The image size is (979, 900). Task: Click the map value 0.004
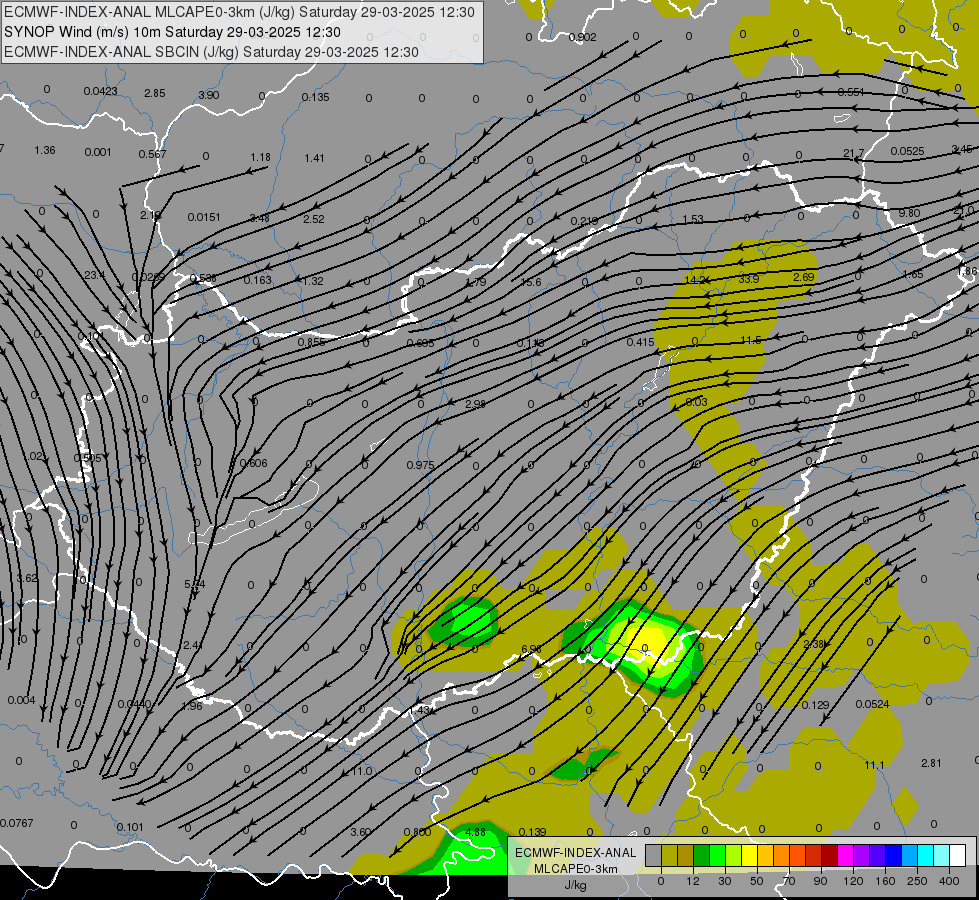[21, 700]
